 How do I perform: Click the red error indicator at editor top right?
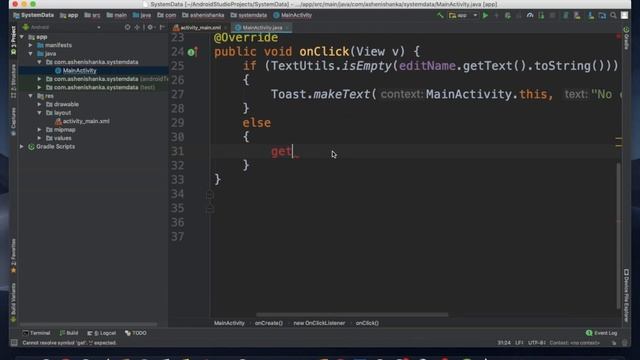point(618,37)
